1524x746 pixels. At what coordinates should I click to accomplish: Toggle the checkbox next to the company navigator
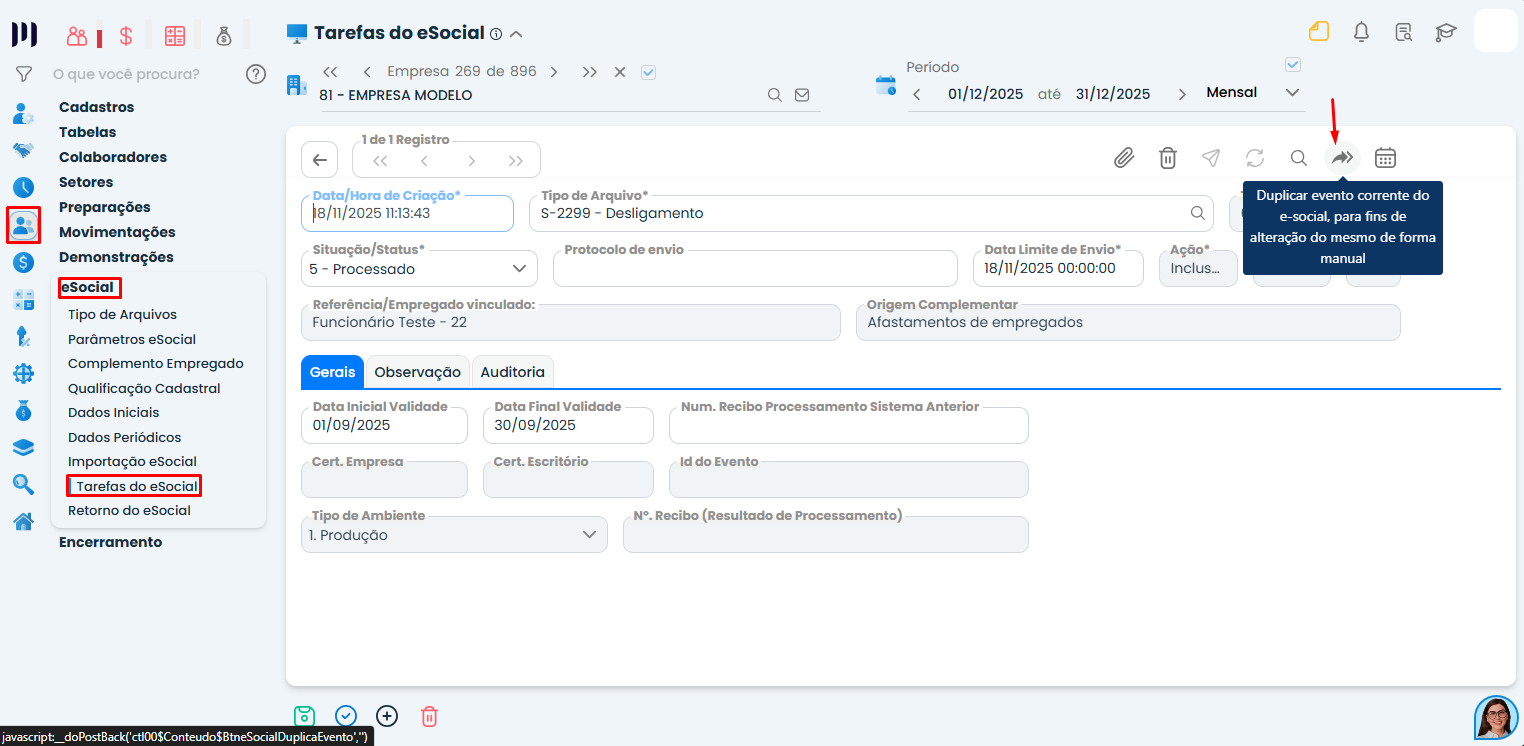click(648, 72)
